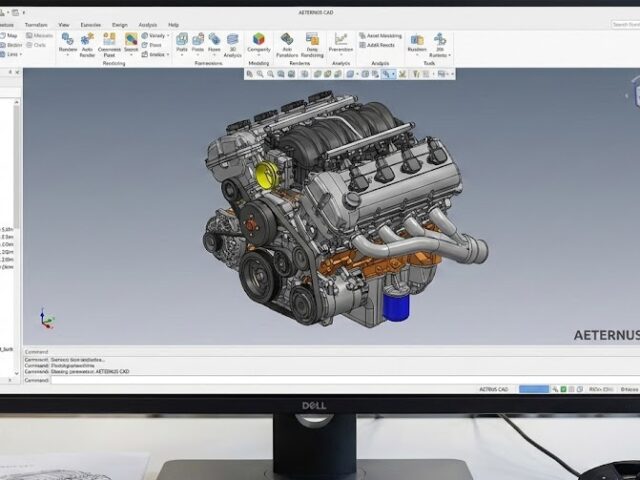The image size is (640, 480).
Task: Switch to the Analysis ribbon tab
Action: (x=148, y=25)
